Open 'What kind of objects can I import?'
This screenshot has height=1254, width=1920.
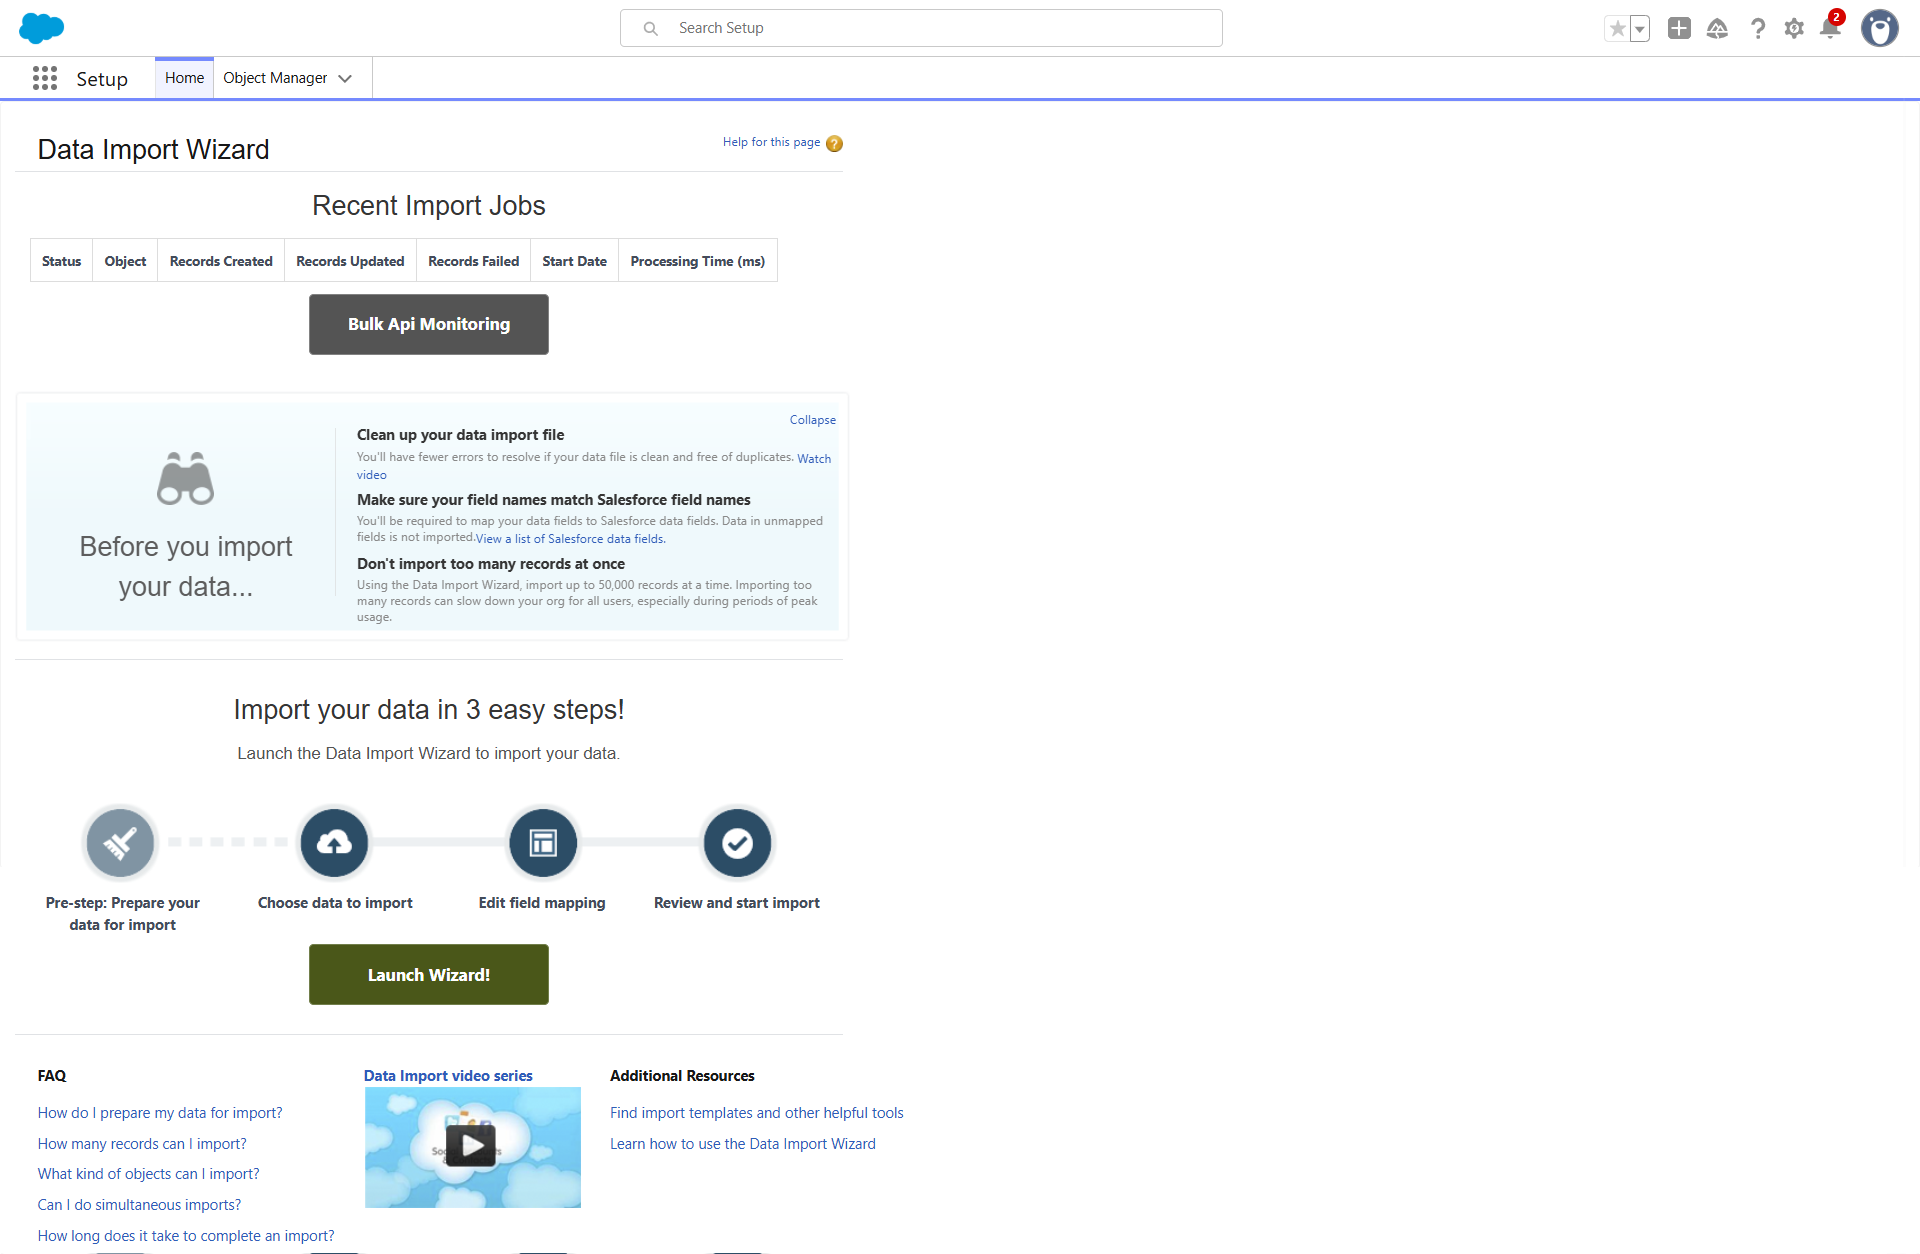tap(148, 1174)
